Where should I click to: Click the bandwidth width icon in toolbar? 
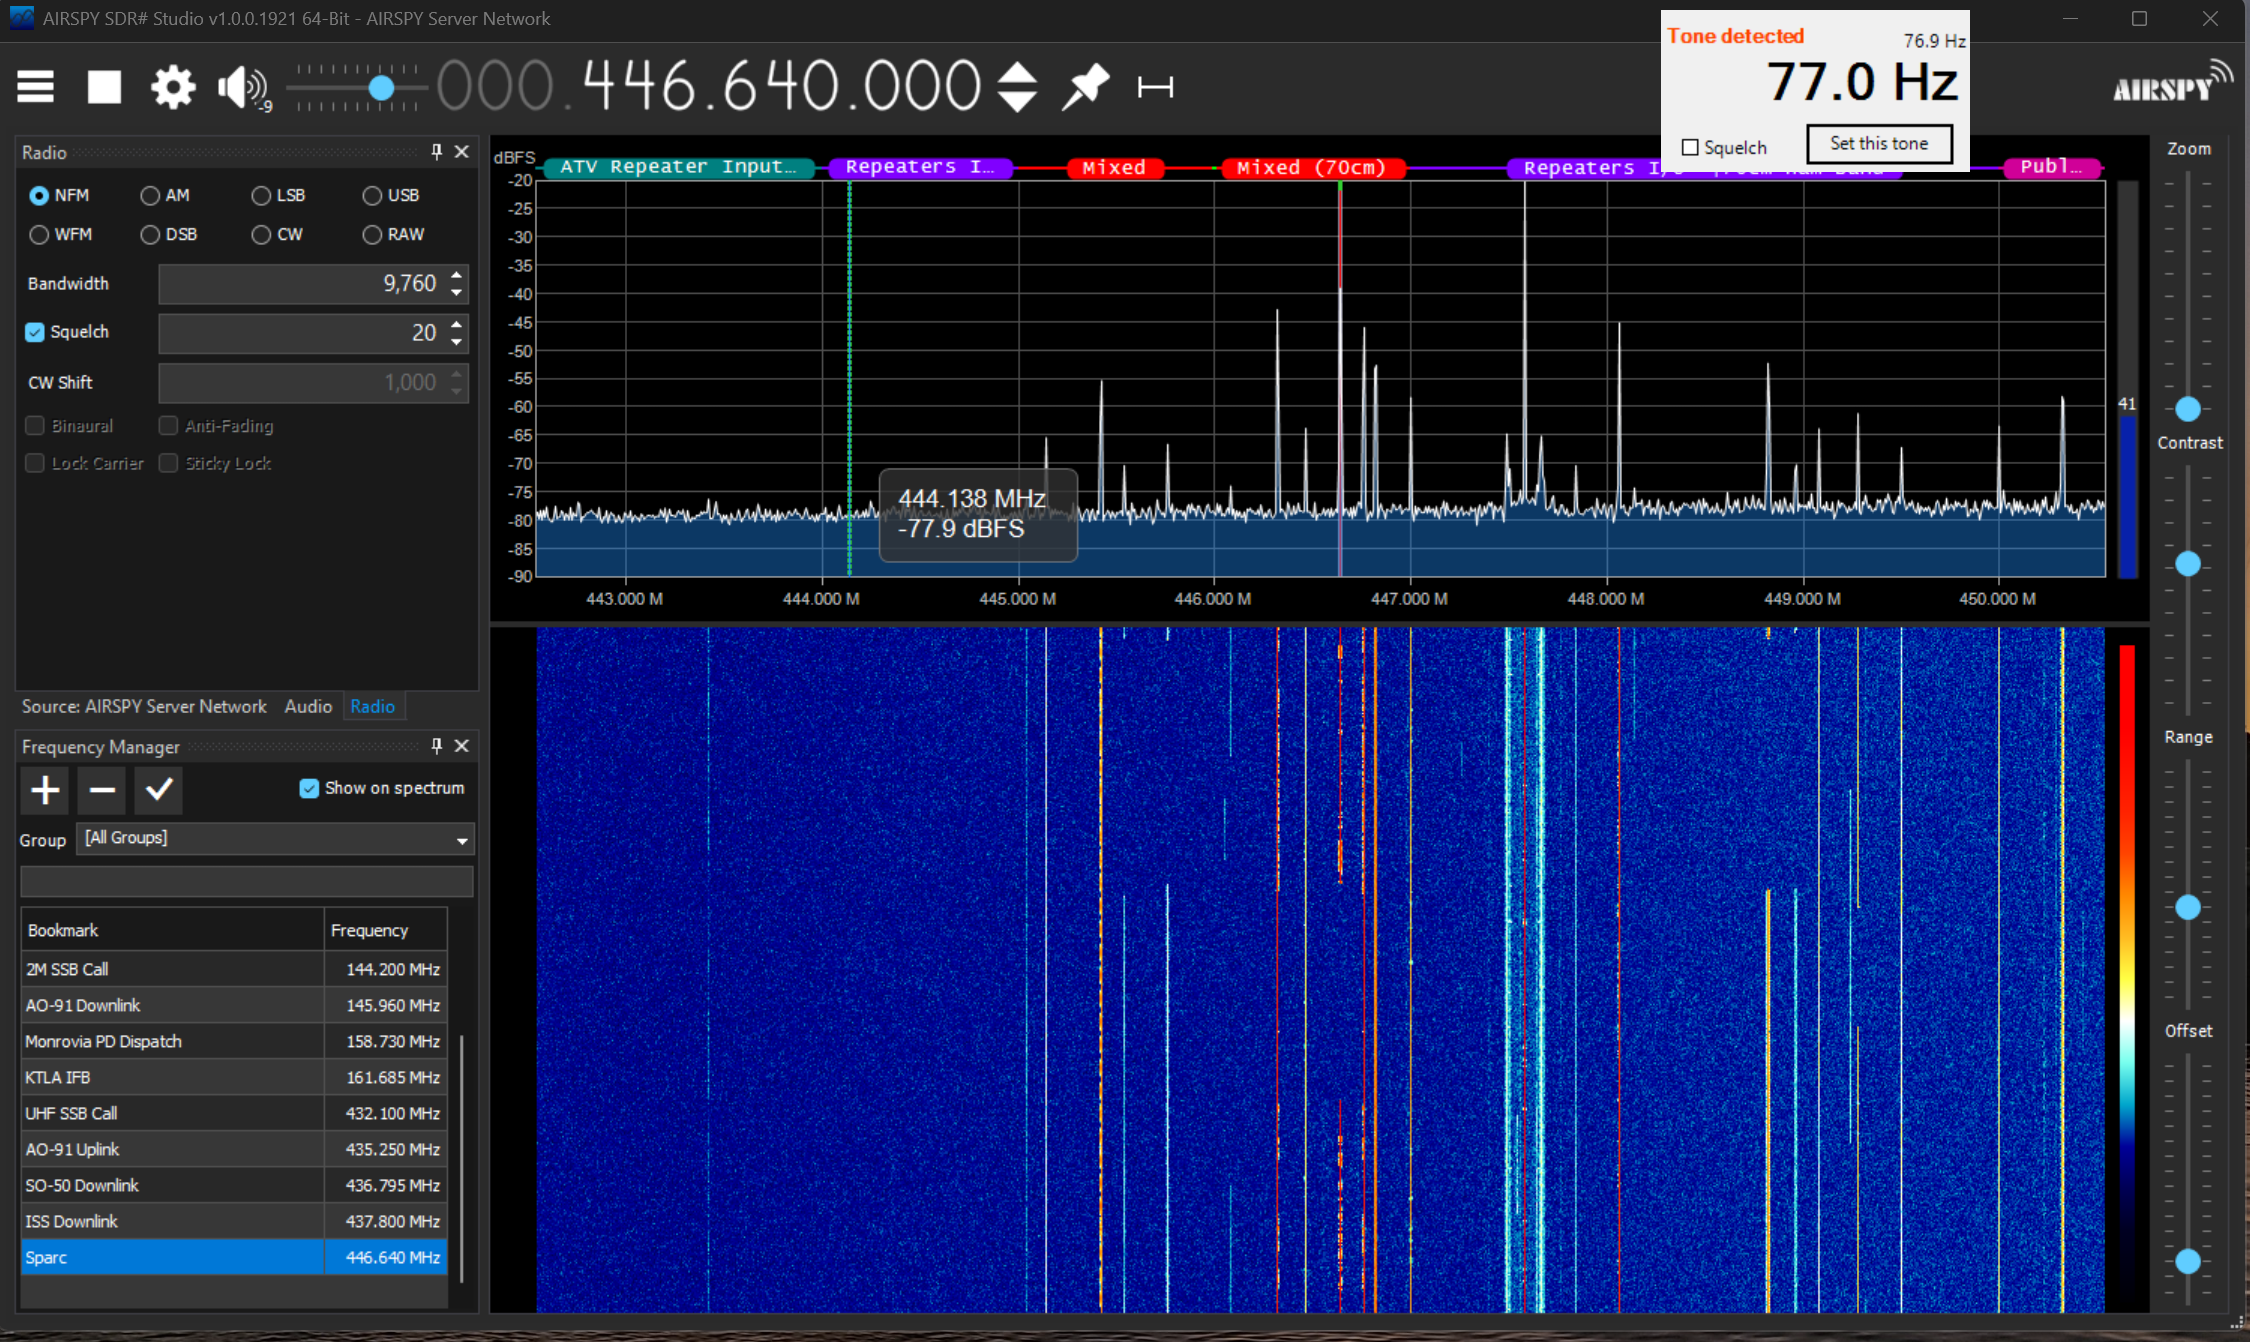point(1155,88)
